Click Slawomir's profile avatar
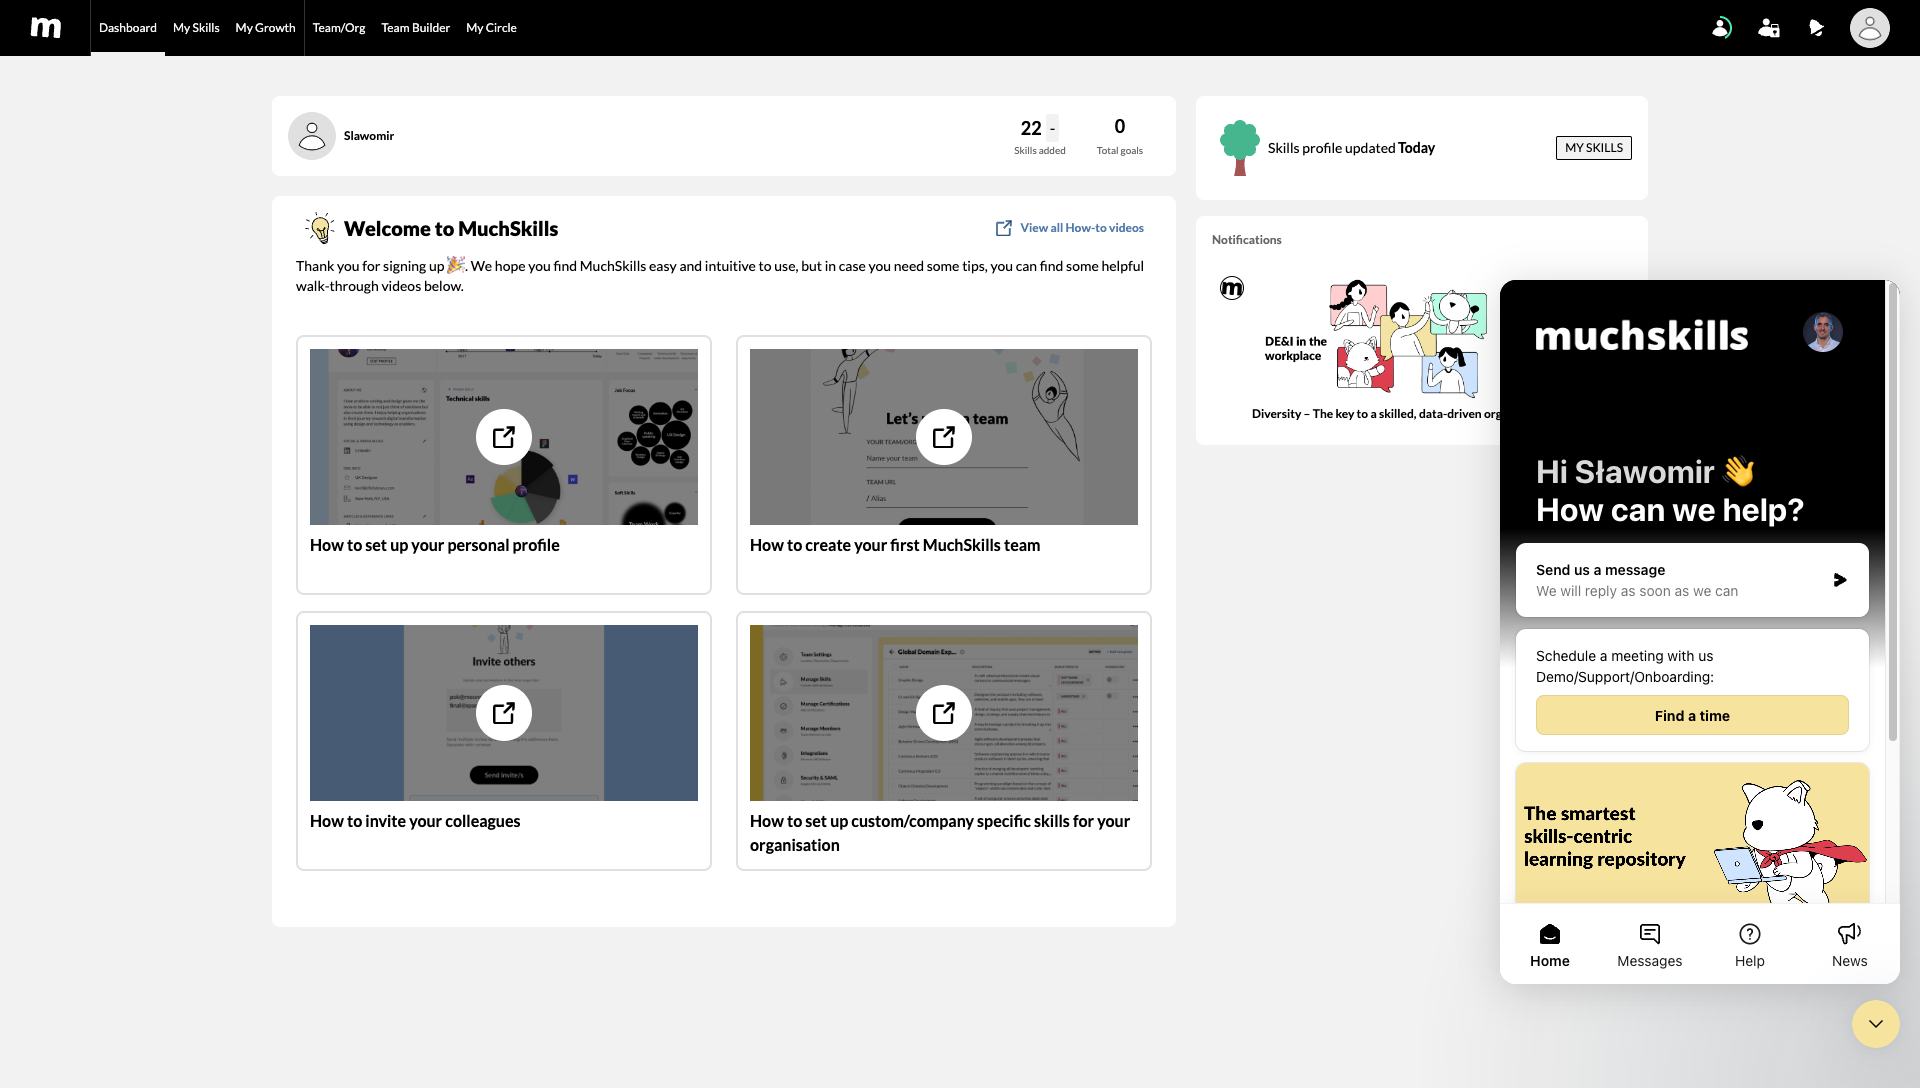Screen dimensions: 1920x1088 coord(312,136)
